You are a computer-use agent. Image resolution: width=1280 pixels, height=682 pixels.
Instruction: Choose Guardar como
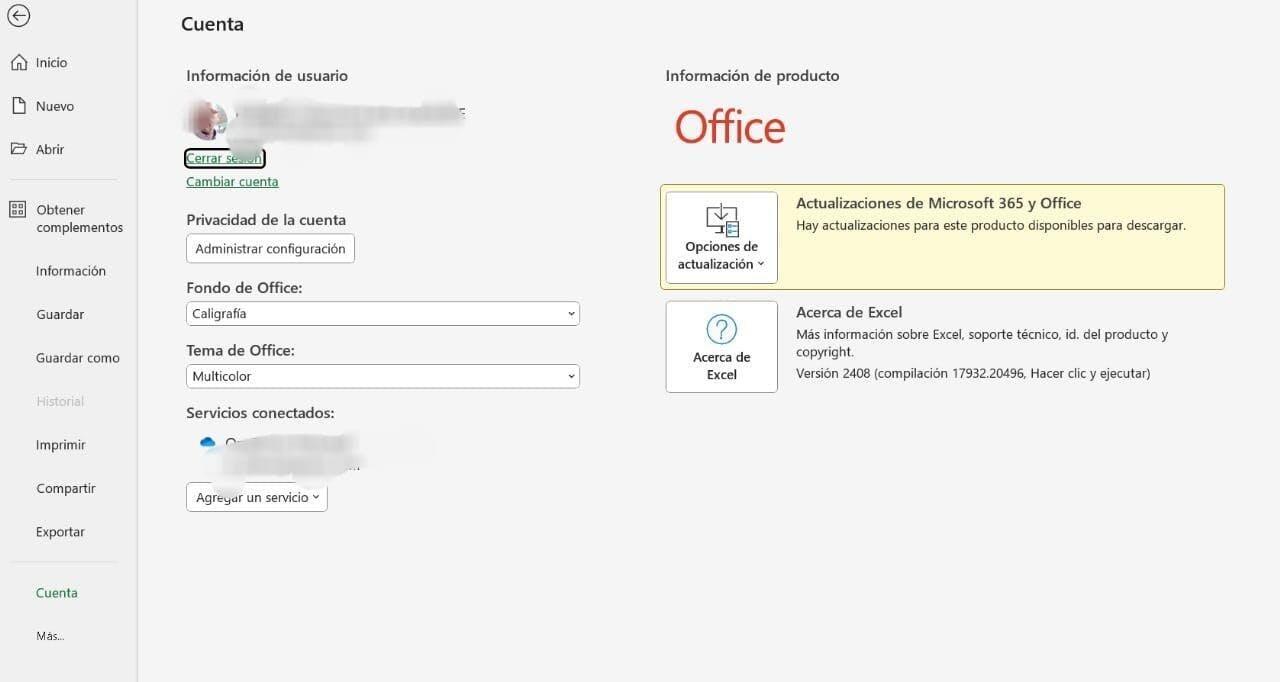pyautogui.click(x=78, y=358)
